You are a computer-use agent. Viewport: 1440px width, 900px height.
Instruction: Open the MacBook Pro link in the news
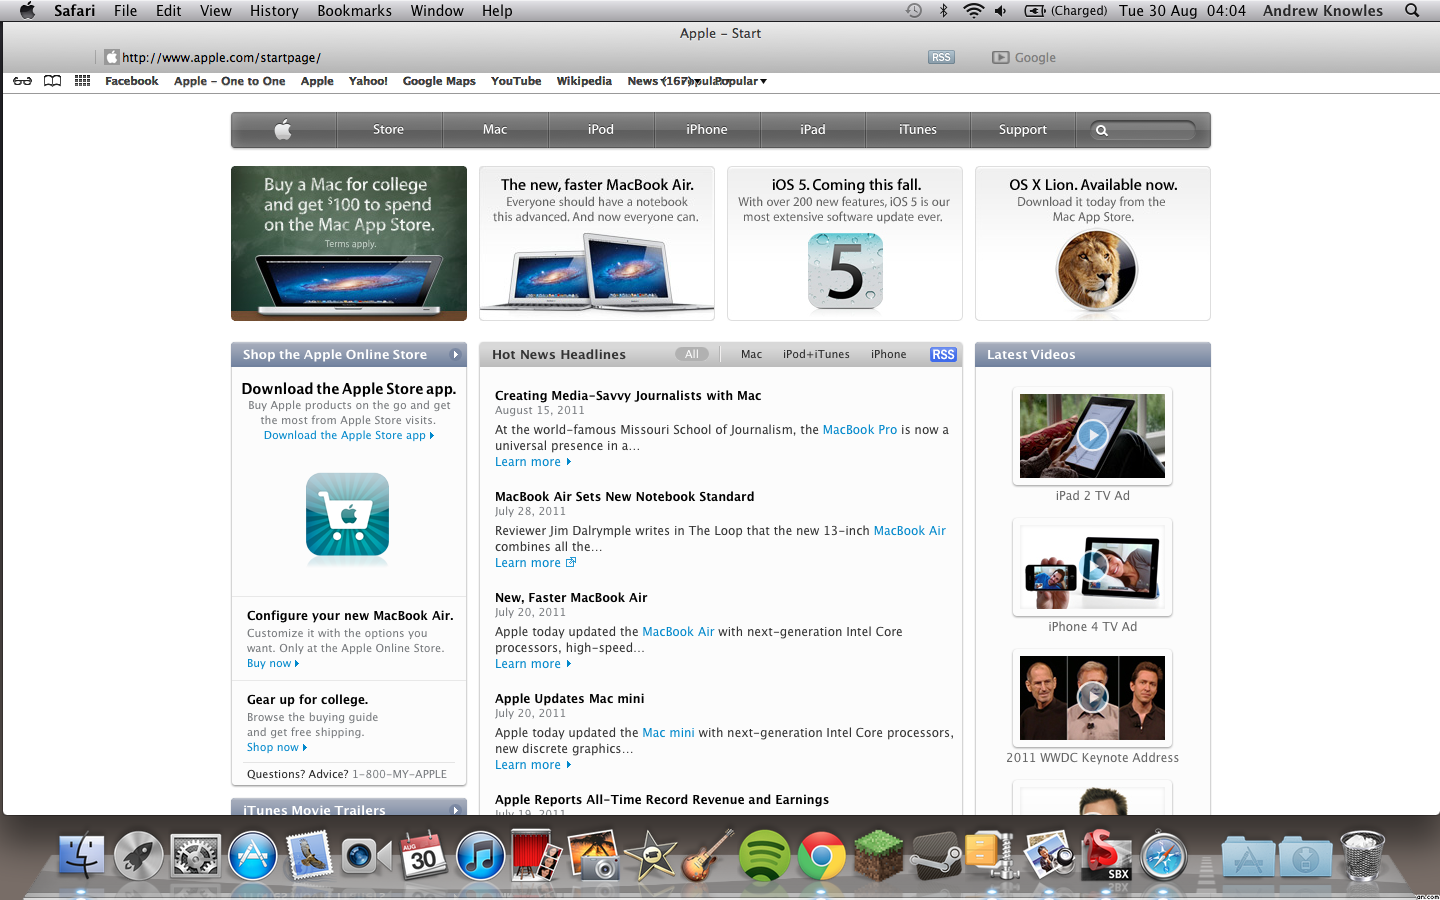click(x=860, y=430)
